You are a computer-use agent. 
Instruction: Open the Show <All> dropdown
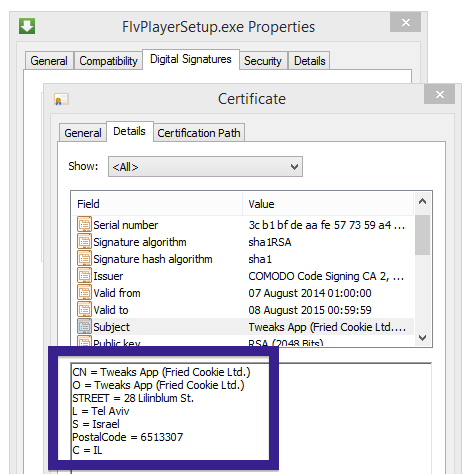click(205, 166)
